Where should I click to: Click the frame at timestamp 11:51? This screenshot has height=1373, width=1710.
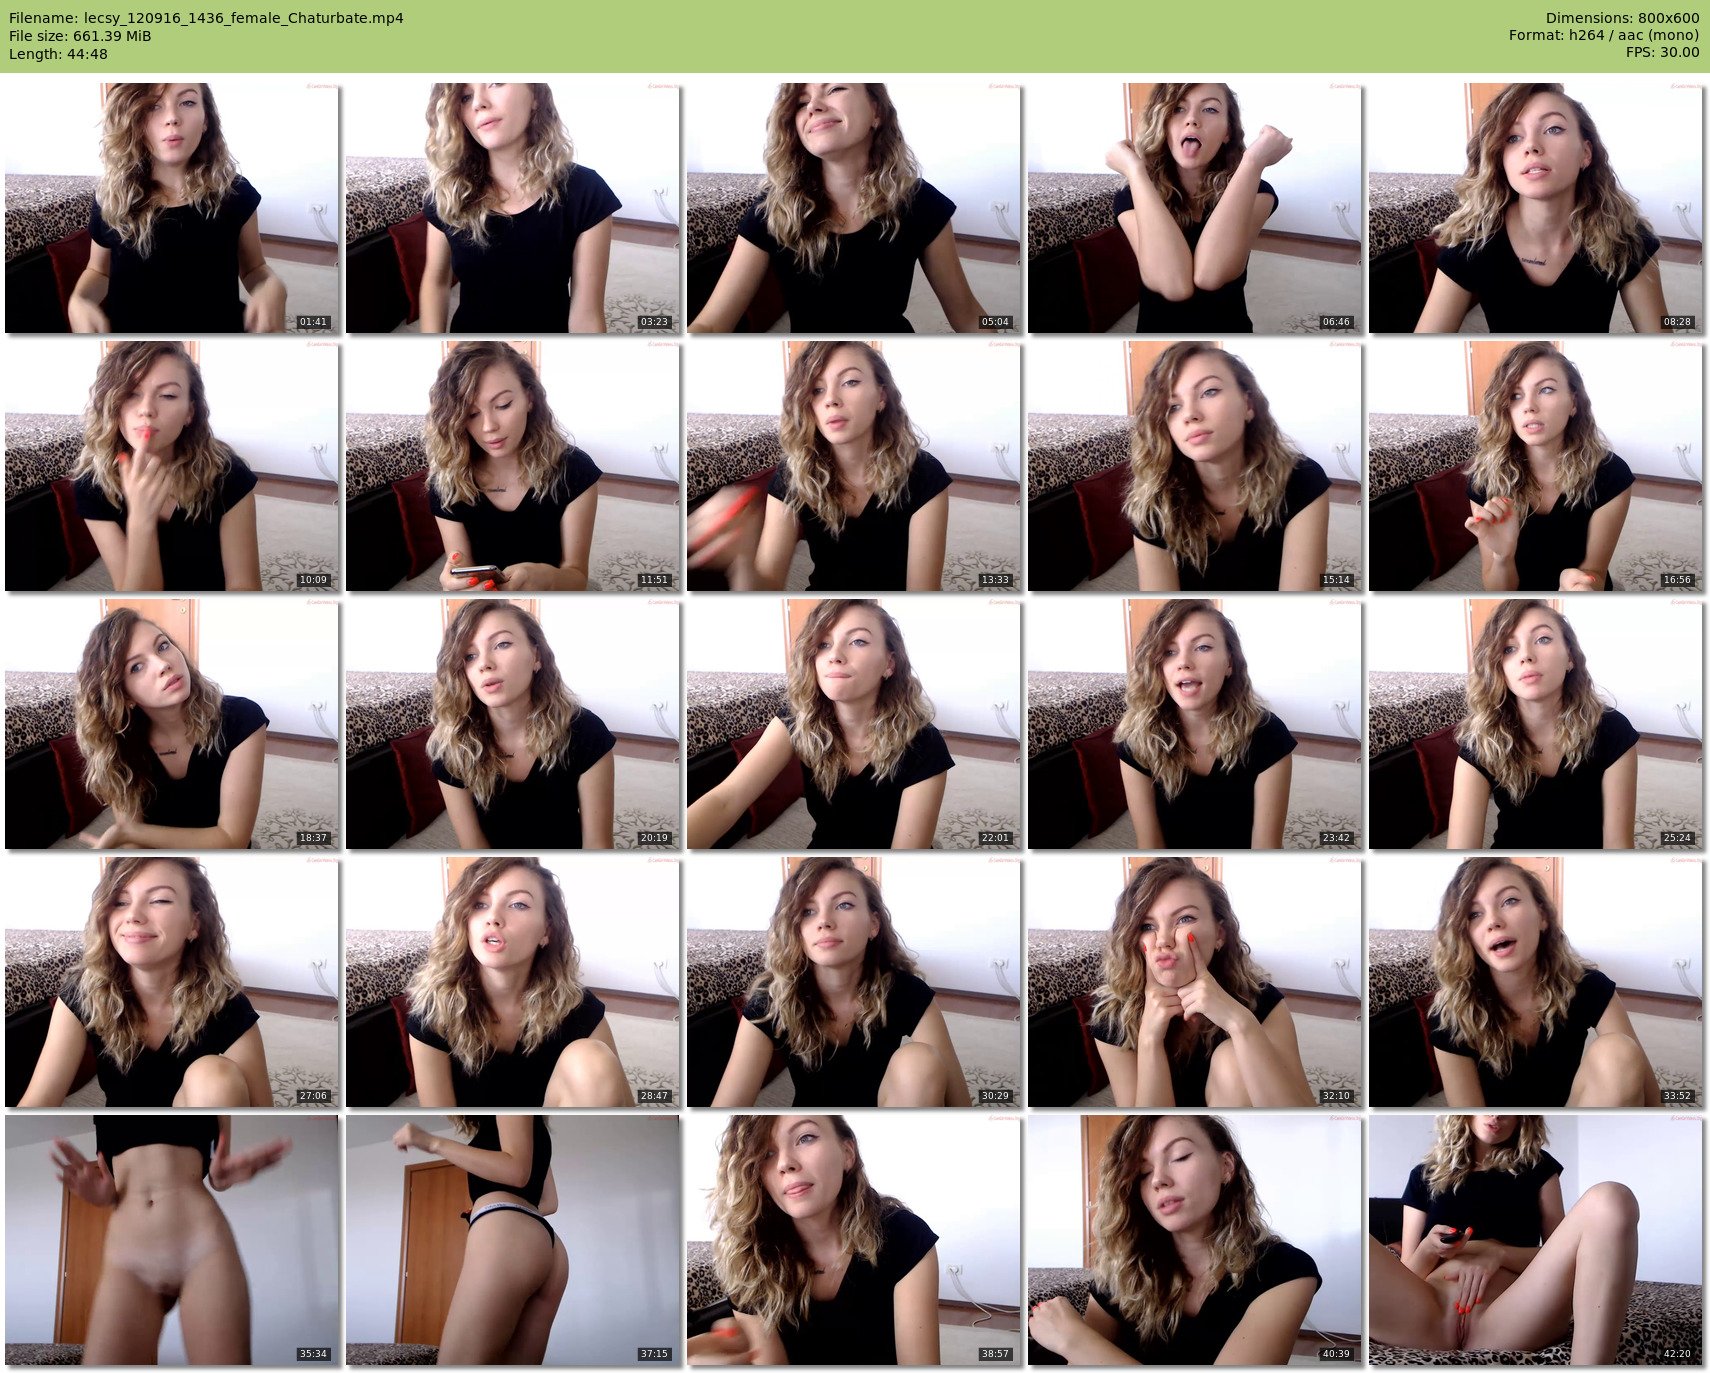513,466
